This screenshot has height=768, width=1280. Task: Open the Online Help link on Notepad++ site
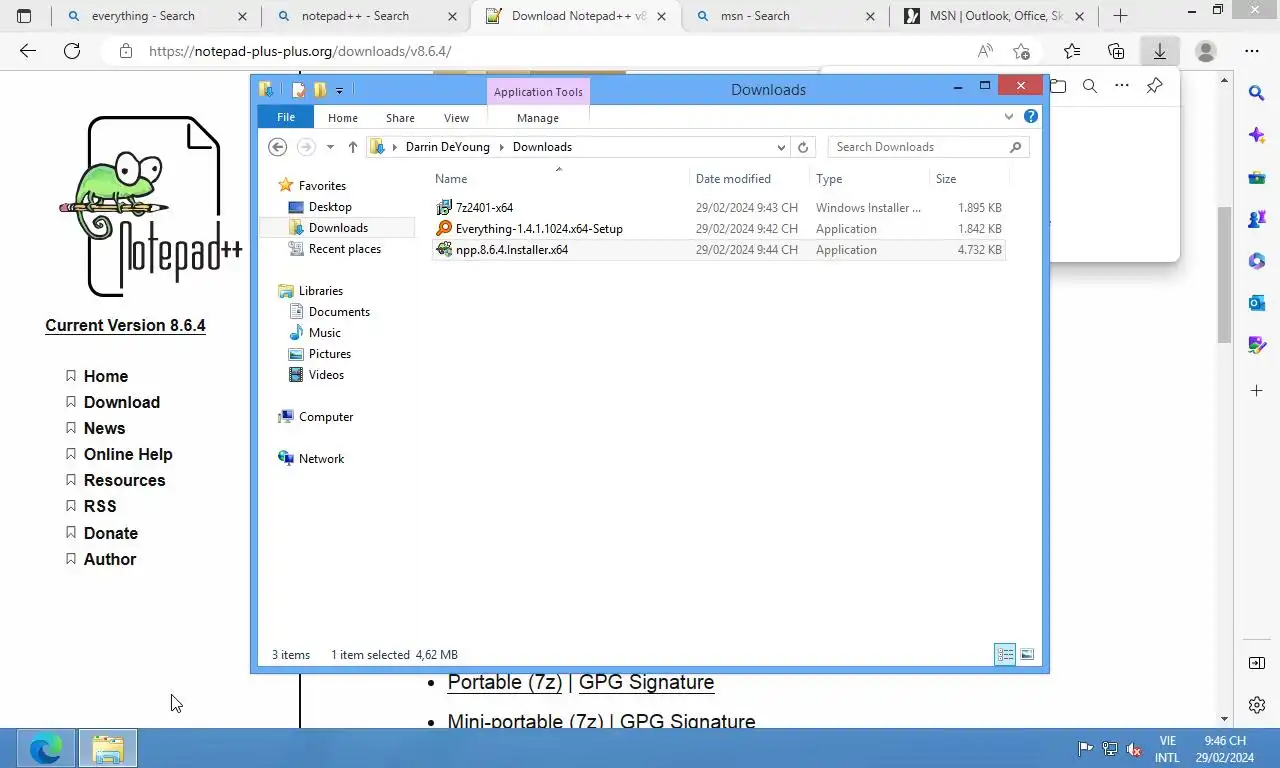(x=128, y=454)
